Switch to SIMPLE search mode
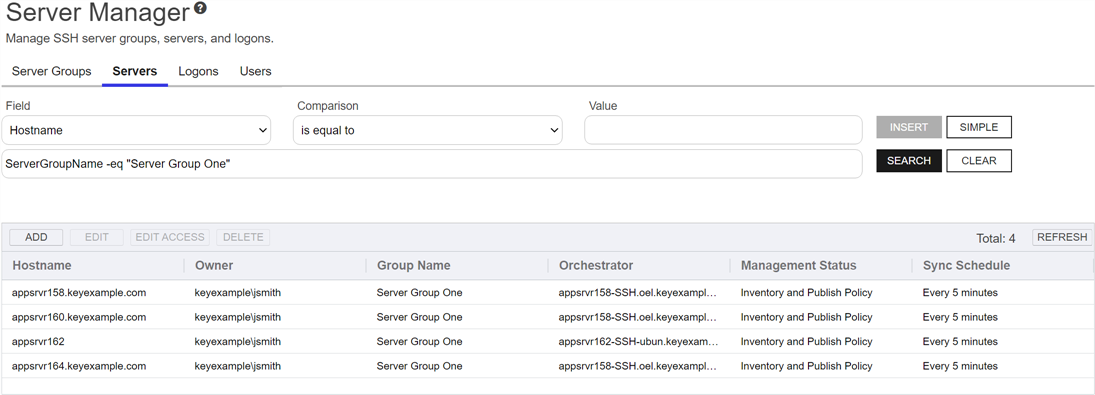This screenshot has height=395, width=1095. click(x=978, y=127)
